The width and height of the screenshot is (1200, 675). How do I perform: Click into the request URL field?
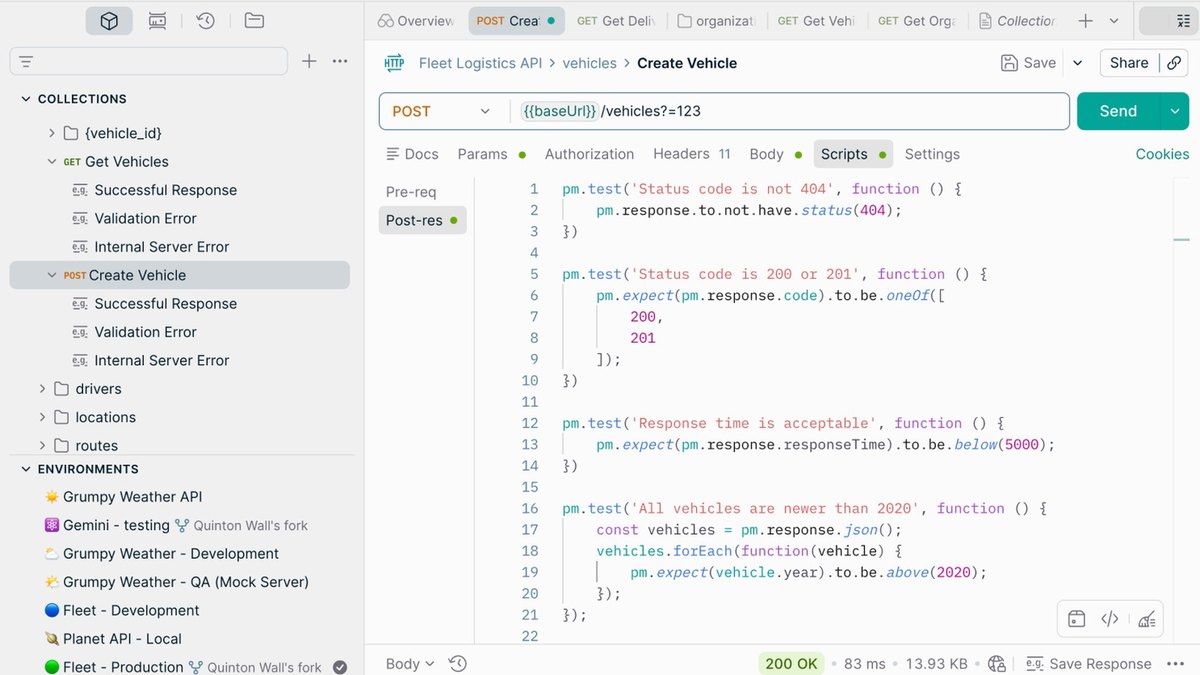[790, 111]
